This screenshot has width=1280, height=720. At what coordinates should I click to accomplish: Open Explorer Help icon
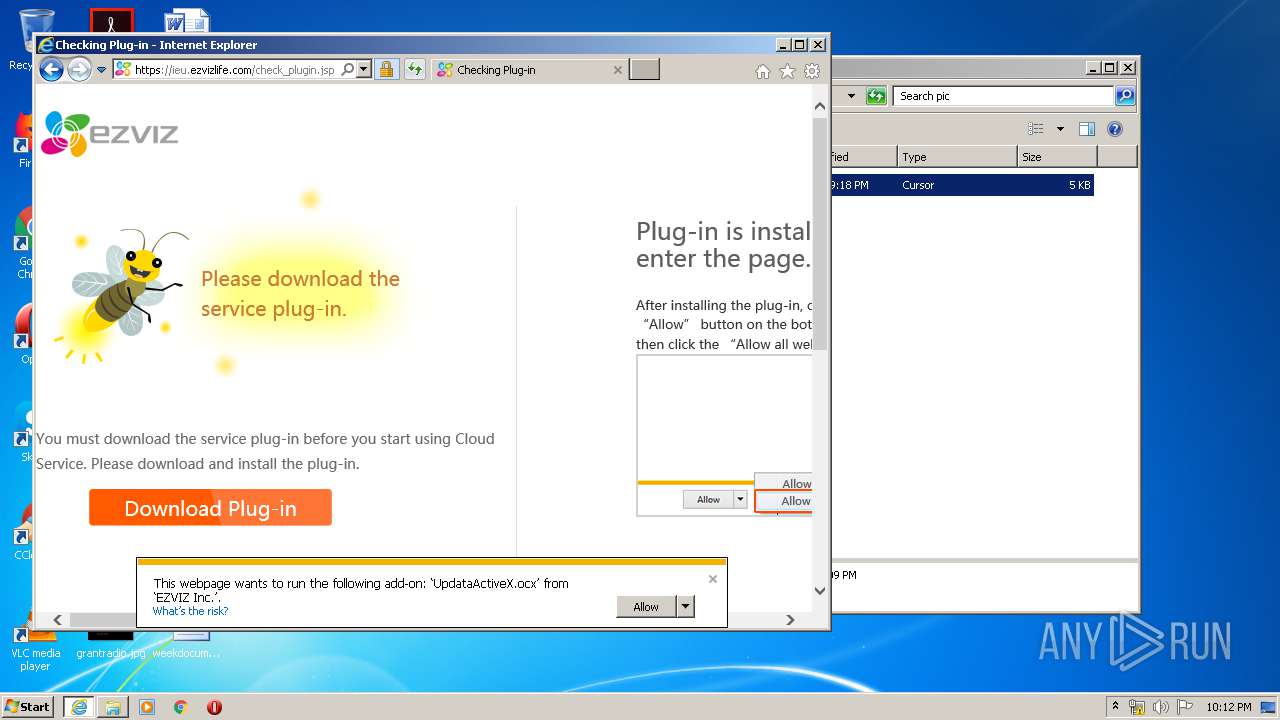coord(1115,129)
